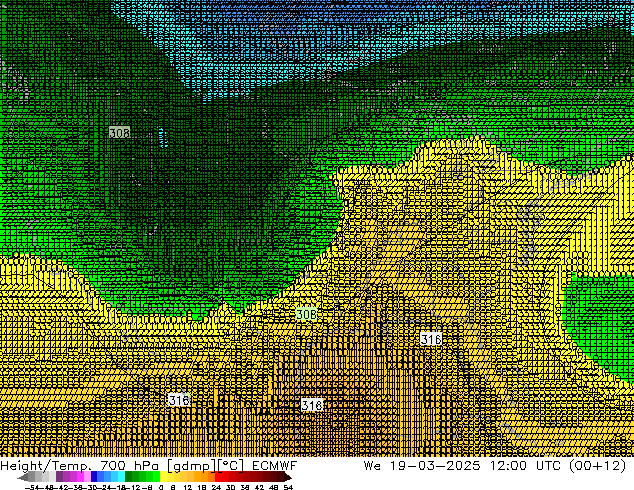Click the '[gdmp]' unit text
This screenshot has width=634, height=490.
point(191,466)
